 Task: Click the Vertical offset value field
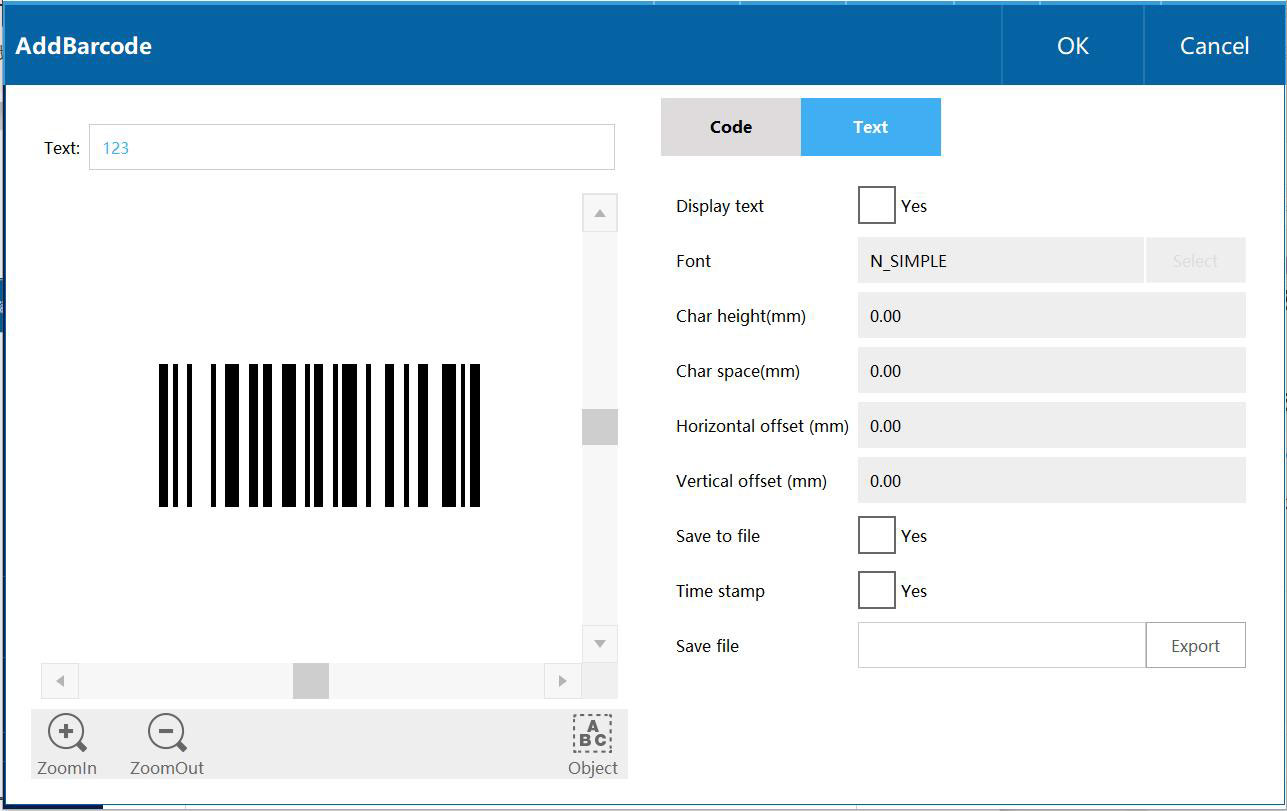tap(1052, 480)
